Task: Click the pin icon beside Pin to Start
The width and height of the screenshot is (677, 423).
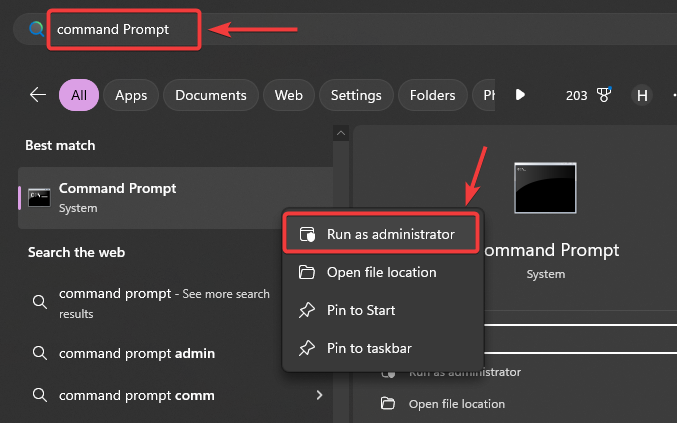Action: tap(308, 310)
